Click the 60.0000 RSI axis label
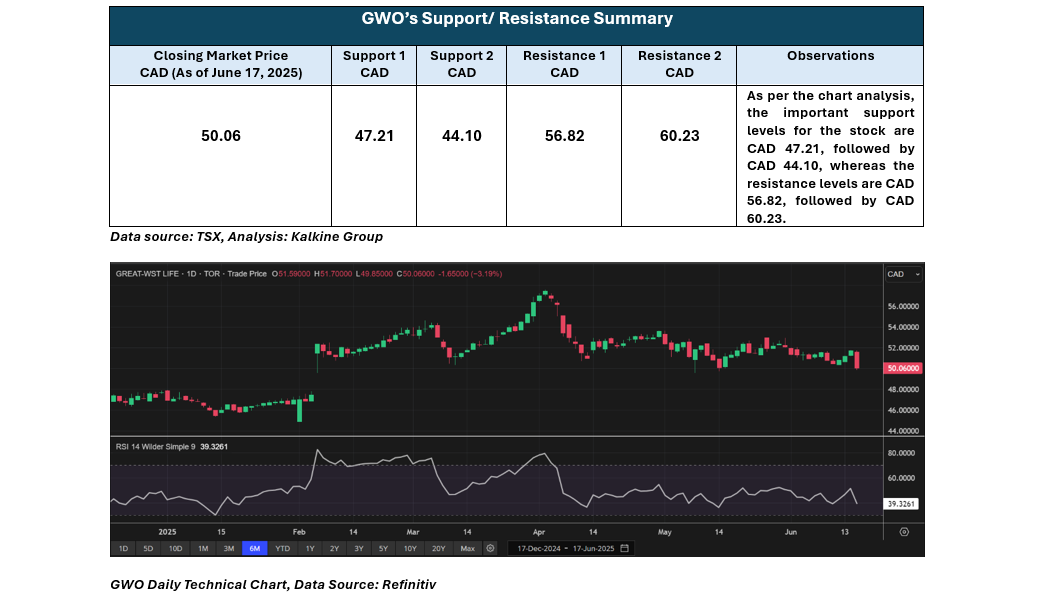Image resolution: width=1044 pixels, height=596 pixels. pos(902,478)
